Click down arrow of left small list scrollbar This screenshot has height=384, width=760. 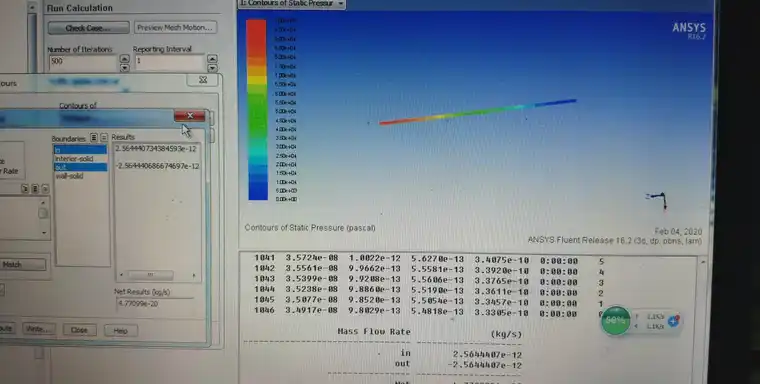tap(43, 233)
